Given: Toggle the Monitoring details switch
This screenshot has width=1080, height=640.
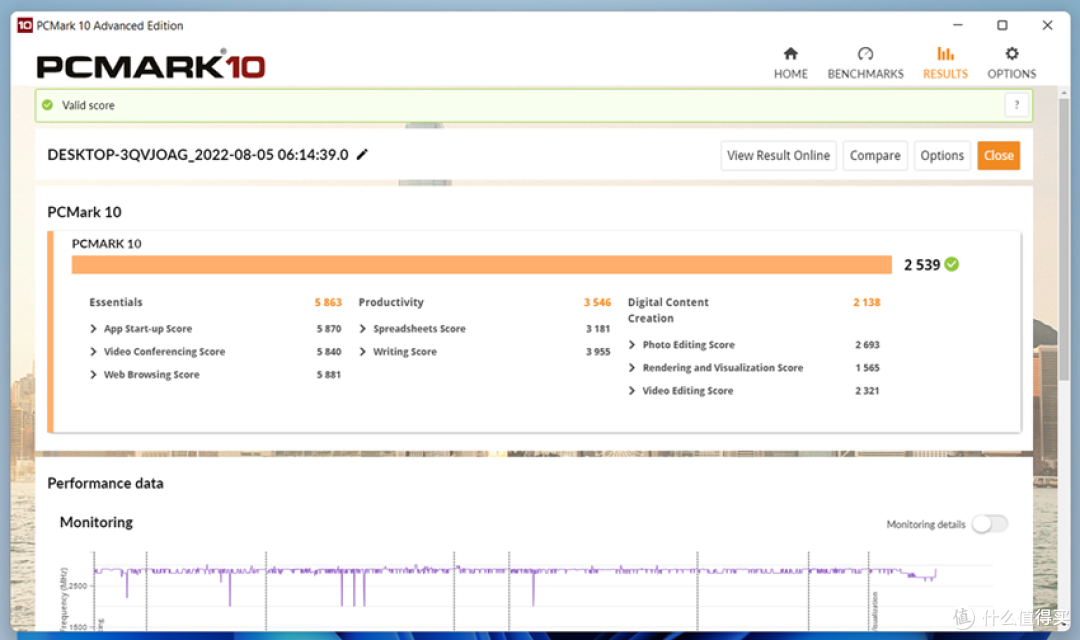Looking at the screenshot, I should (989, 524).
